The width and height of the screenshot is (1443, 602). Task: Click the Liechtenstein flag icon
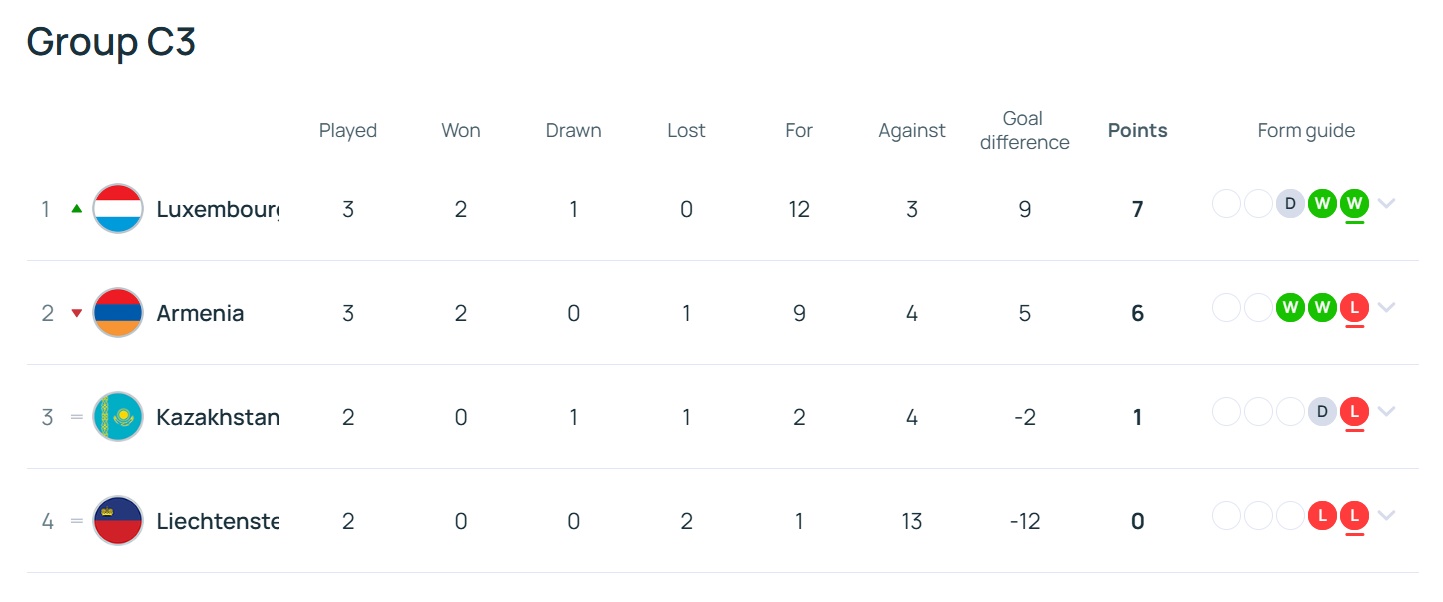click(x=118, y=521)
